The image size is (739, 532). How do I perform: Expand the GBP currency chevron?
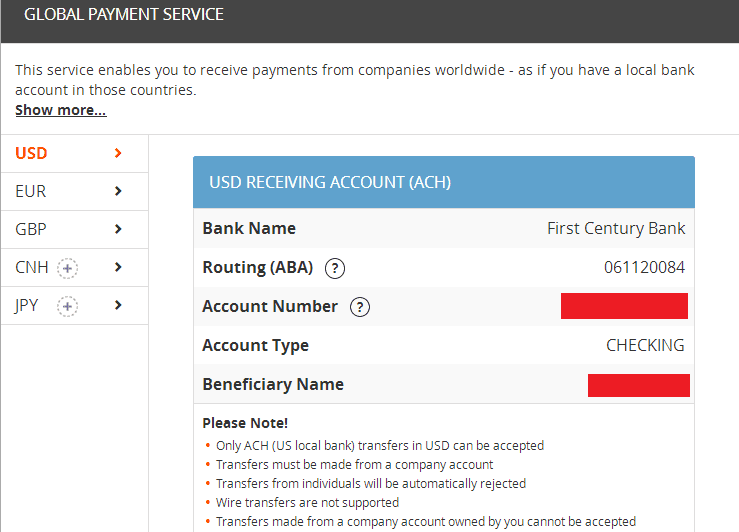point(118,229)
